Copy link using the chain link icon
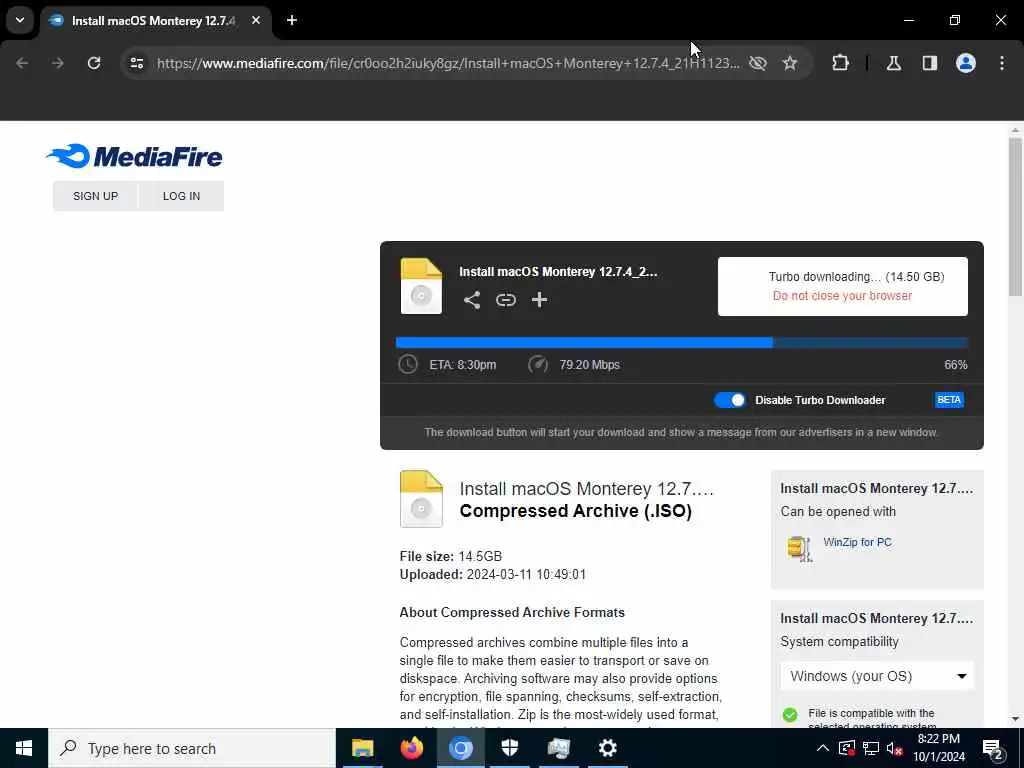The width and height of the screenshot is (1024, 768). (x=505, y=300)
